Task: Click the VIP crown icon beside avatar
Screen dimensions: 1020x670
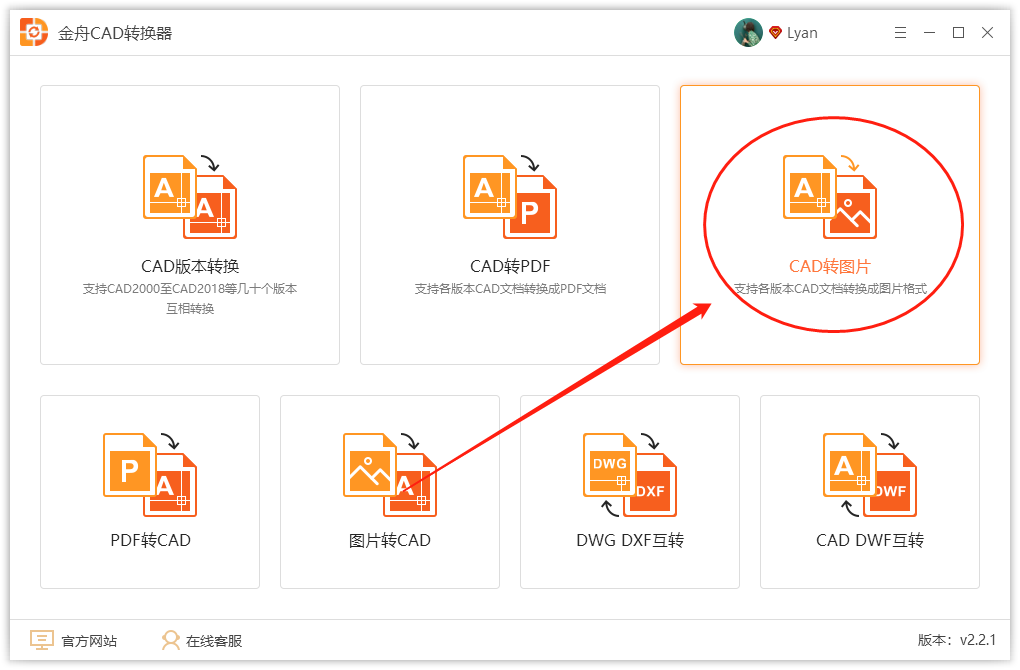Action: 775,31
